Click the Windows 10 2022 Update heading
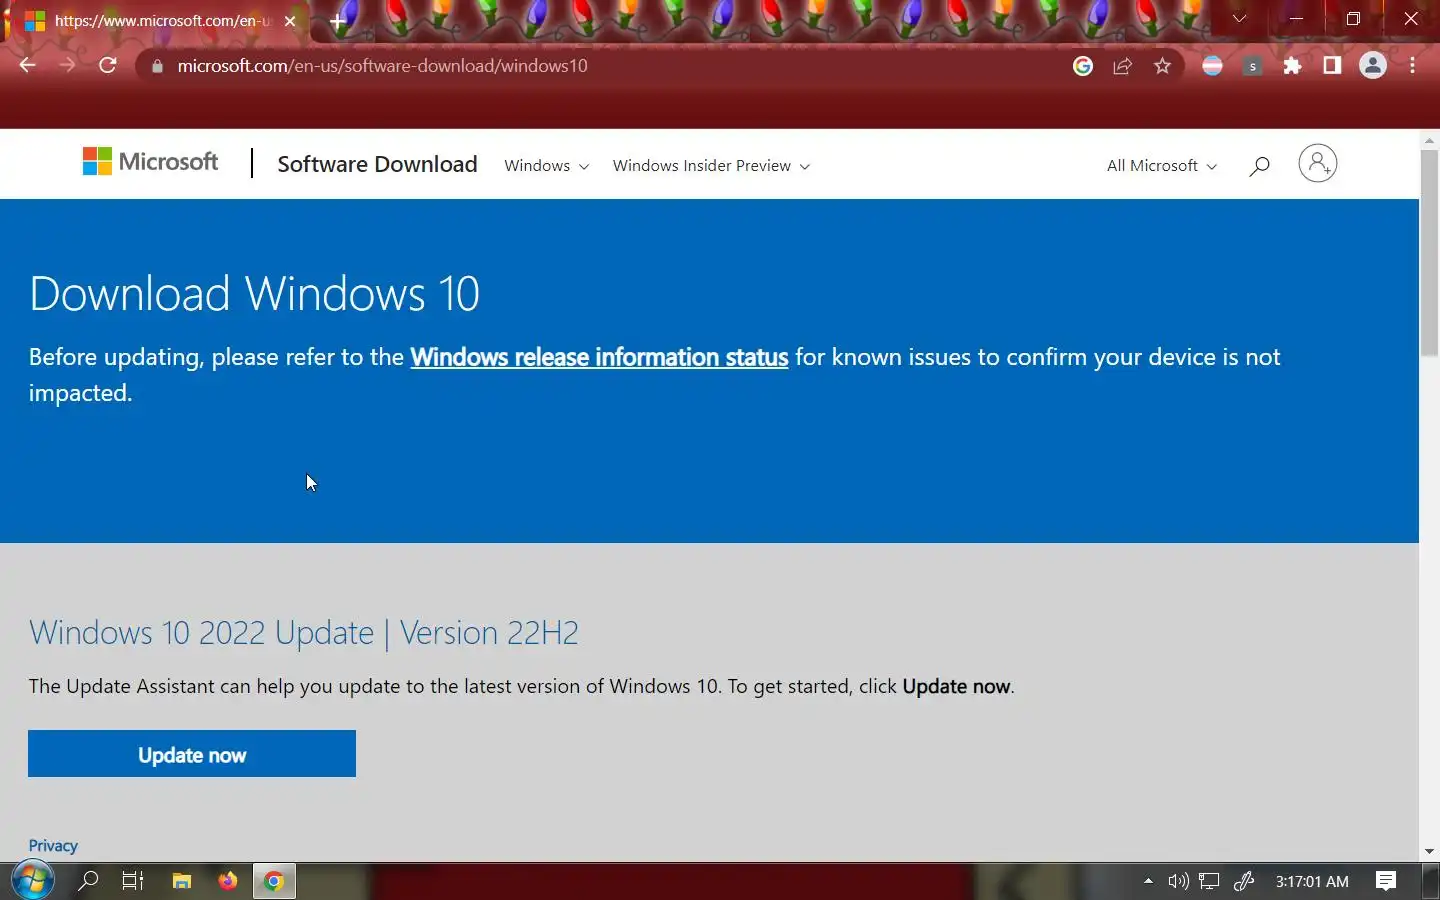This screenshot has height=900, width=1440. (x=304, y=633)
